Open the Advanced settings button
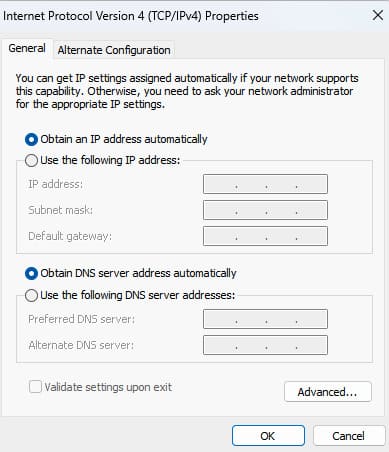 click(x=328, y=392)
